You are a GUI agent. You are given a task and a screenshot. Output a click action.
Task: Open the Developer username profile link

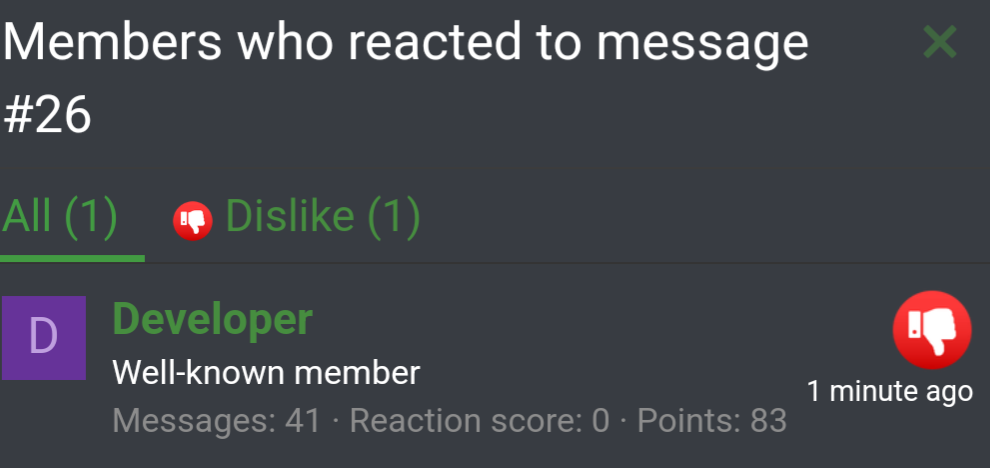point(212,319)
